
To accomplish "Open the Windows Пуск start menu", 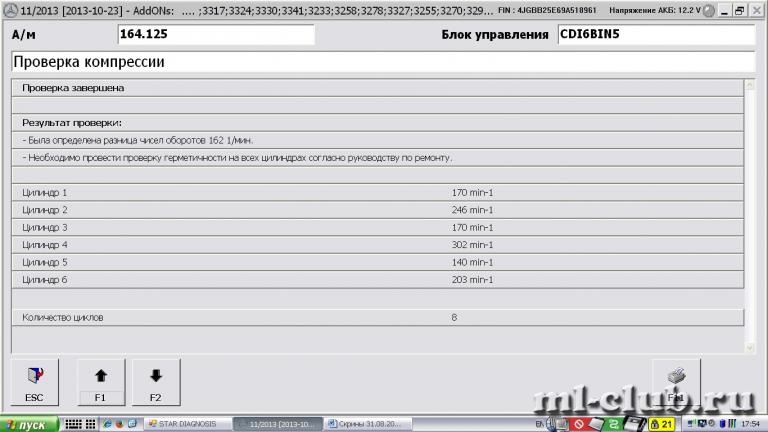I will click(x=29, y=424).
